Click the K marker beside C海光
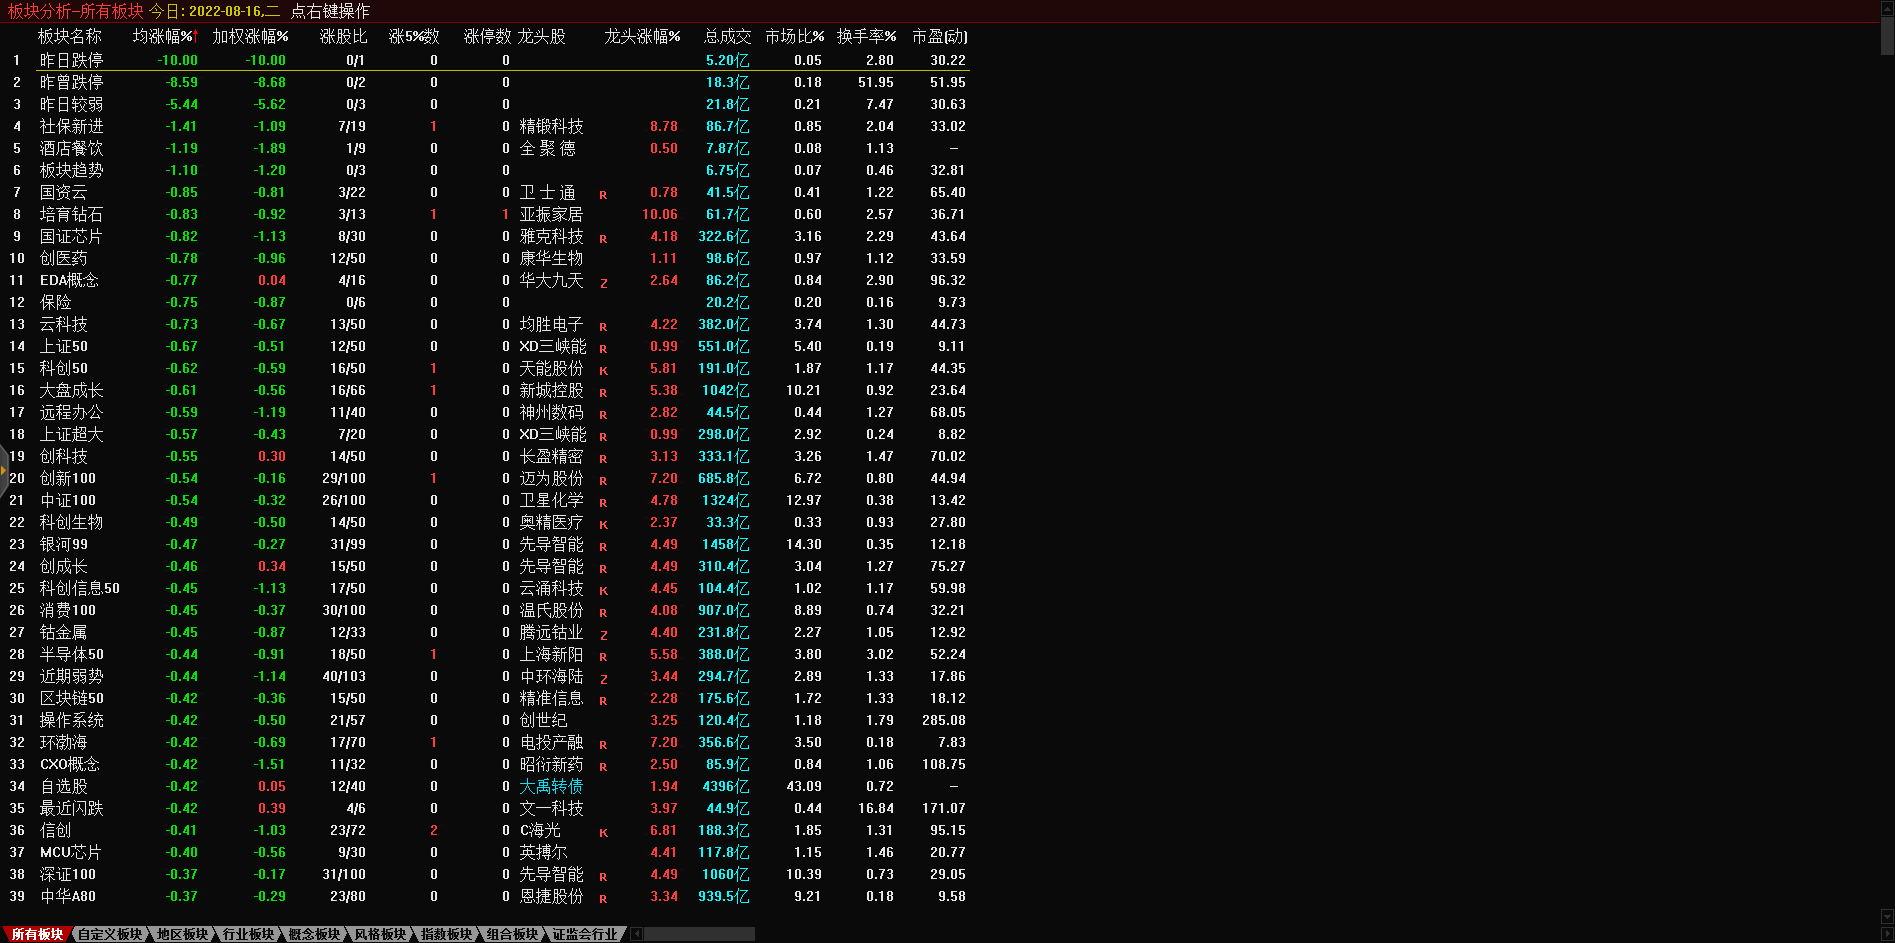 [603, 833]
